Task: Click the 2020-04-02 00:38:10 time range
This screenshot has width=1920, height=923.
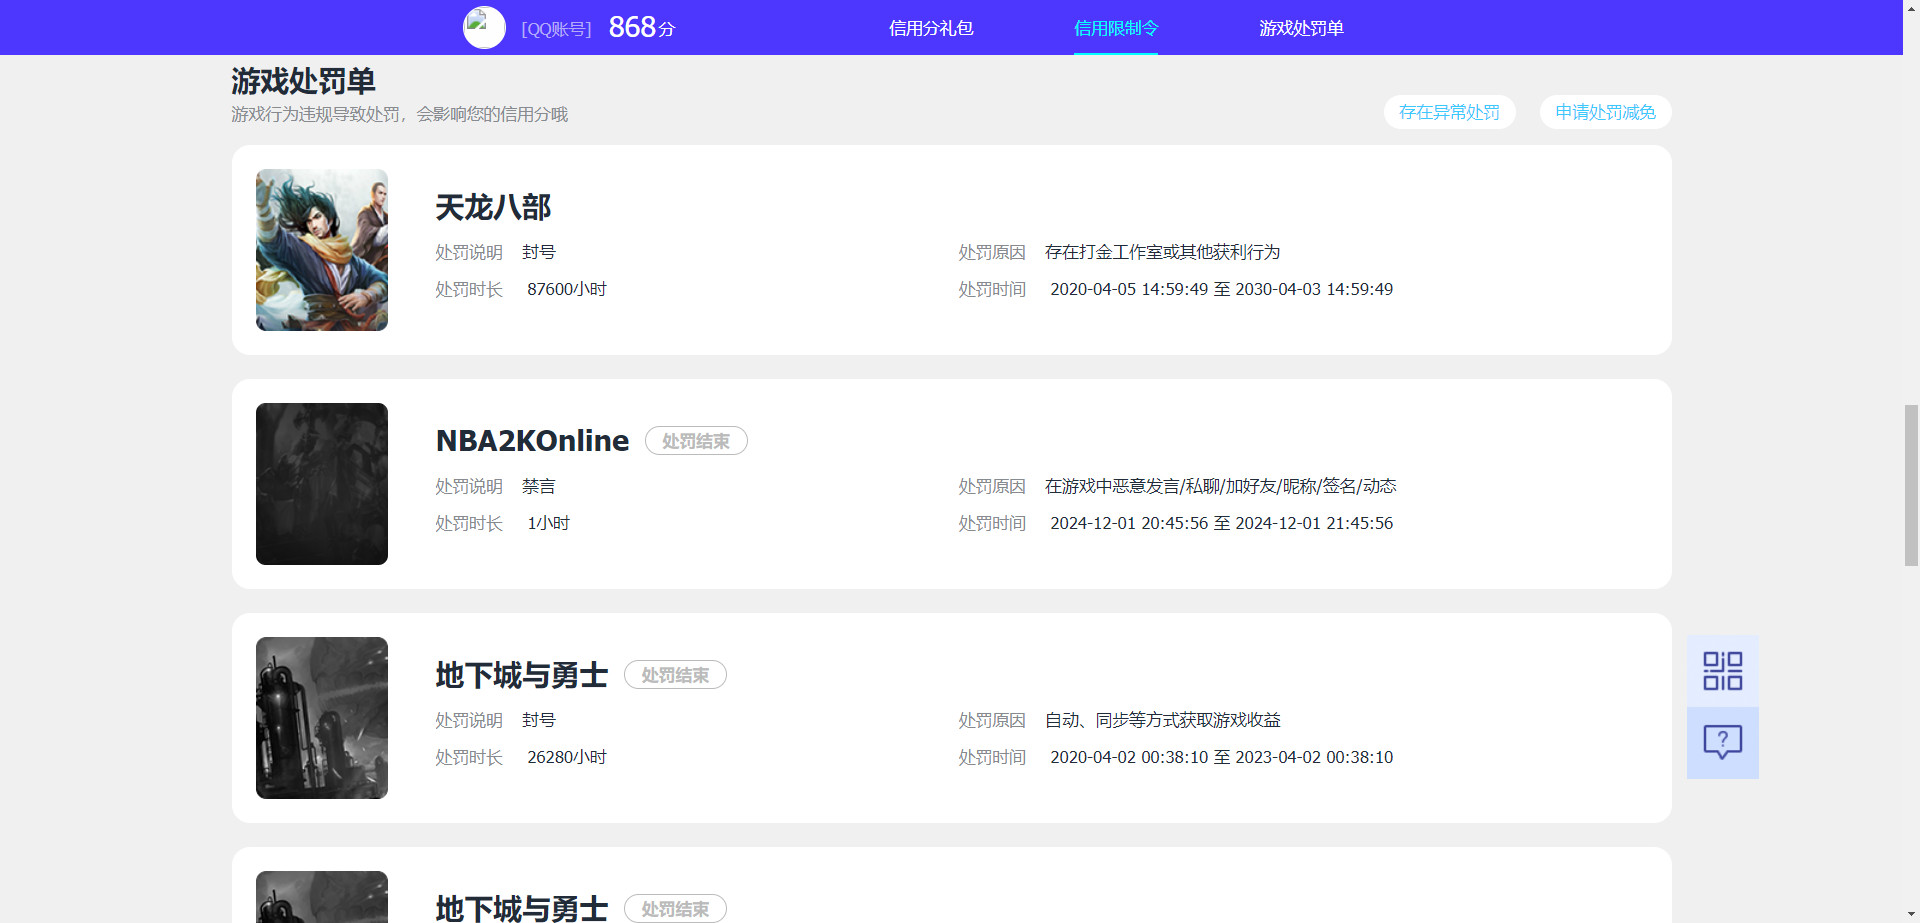Action: coord(1221,757)
